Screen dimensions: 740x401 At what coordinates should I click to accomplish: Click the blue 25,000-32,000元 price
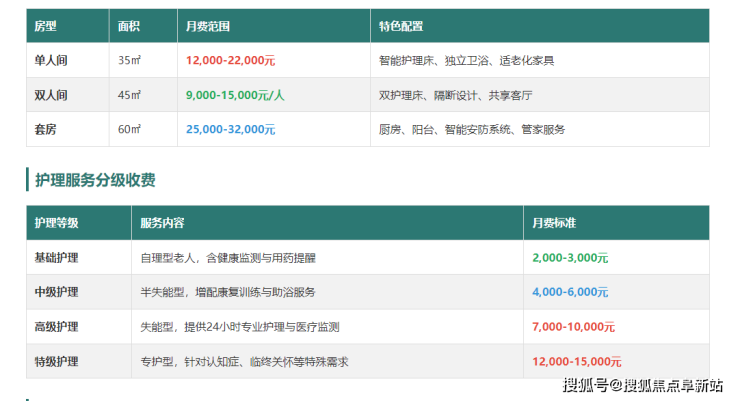pos(230,129)
